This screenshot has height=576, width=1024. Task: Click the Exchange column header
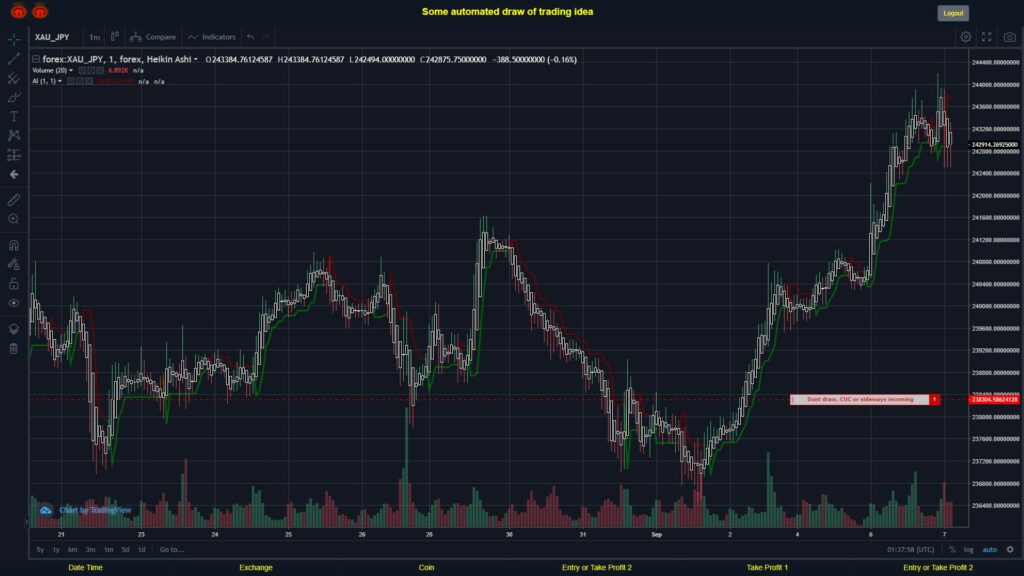coord(256,568)
